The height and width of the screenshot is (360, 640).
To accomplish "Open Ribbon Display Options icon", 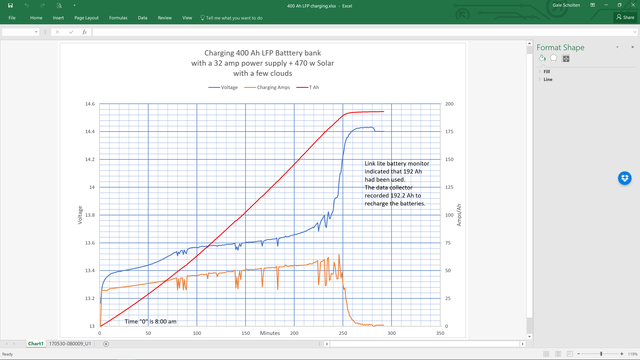I will [592, 5].
